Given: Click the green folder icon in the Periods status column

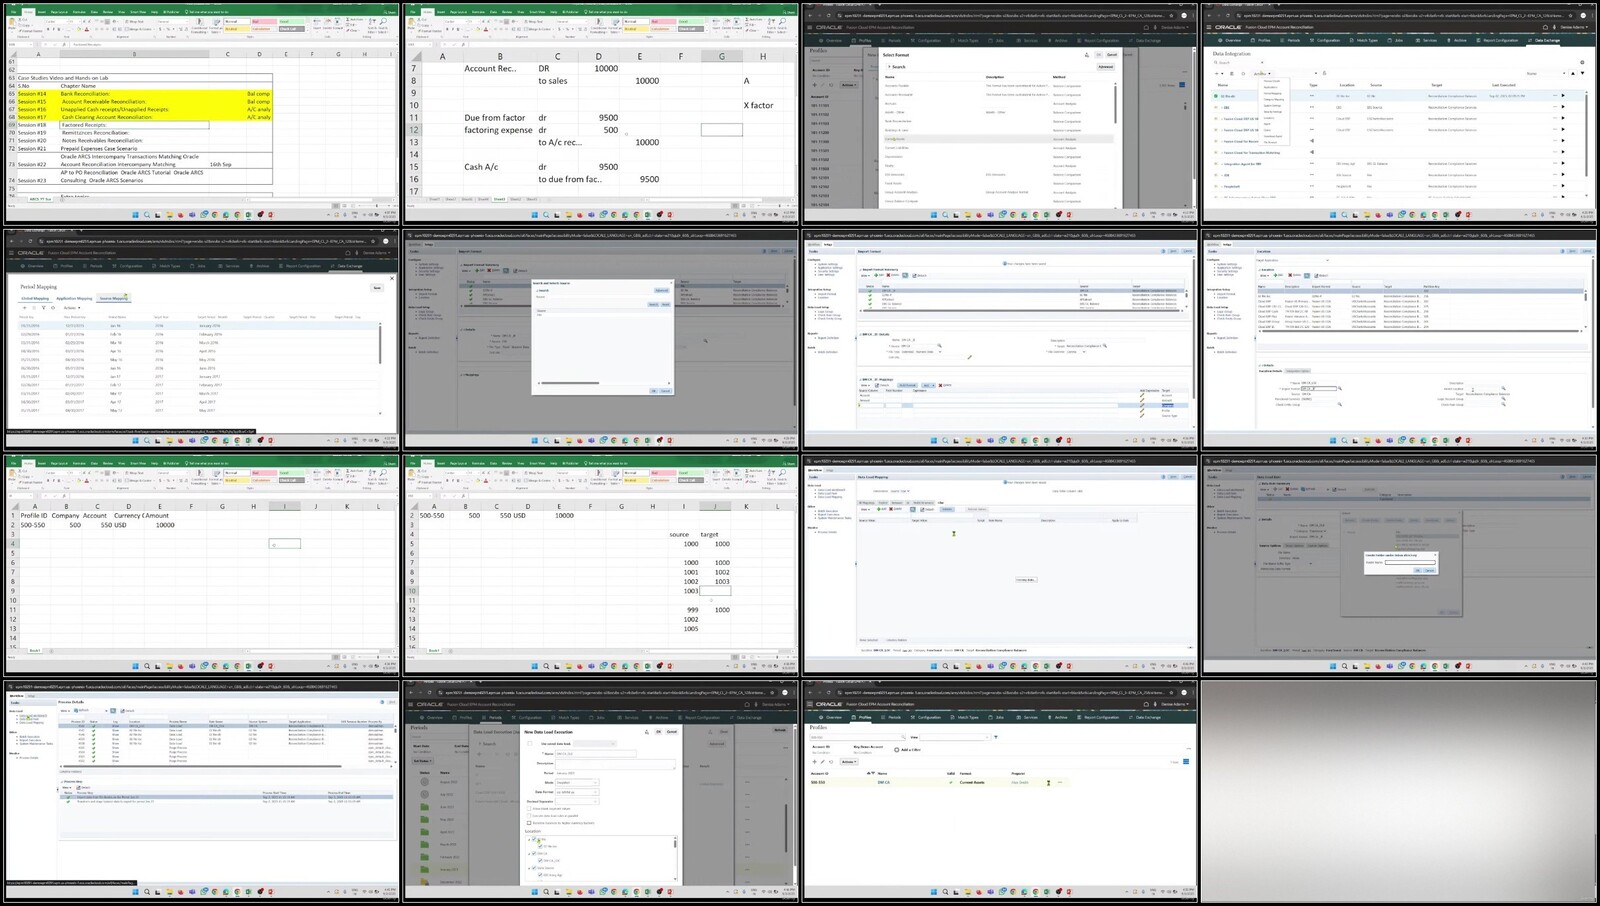Looking at the screenshot, I should tap(424, 806).
